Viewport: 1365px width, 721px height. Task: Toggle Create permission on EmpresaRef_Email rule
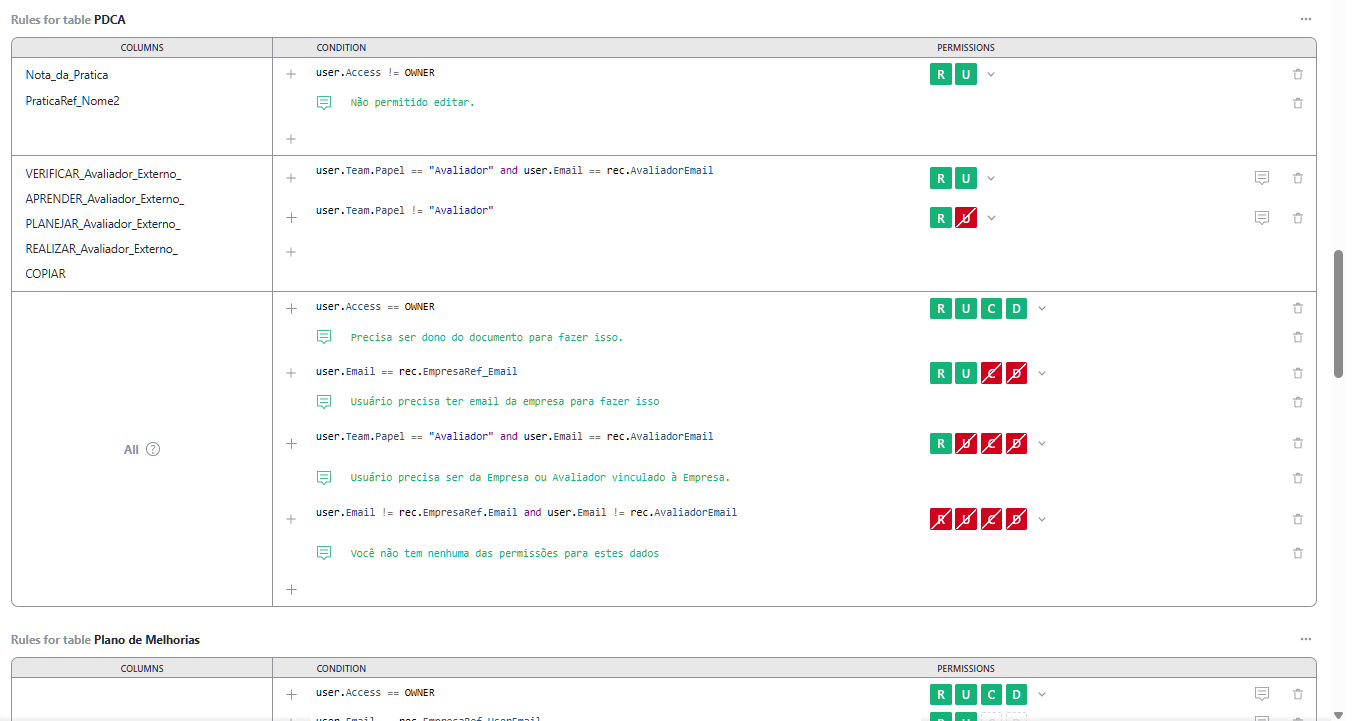[x=991, y=373]
